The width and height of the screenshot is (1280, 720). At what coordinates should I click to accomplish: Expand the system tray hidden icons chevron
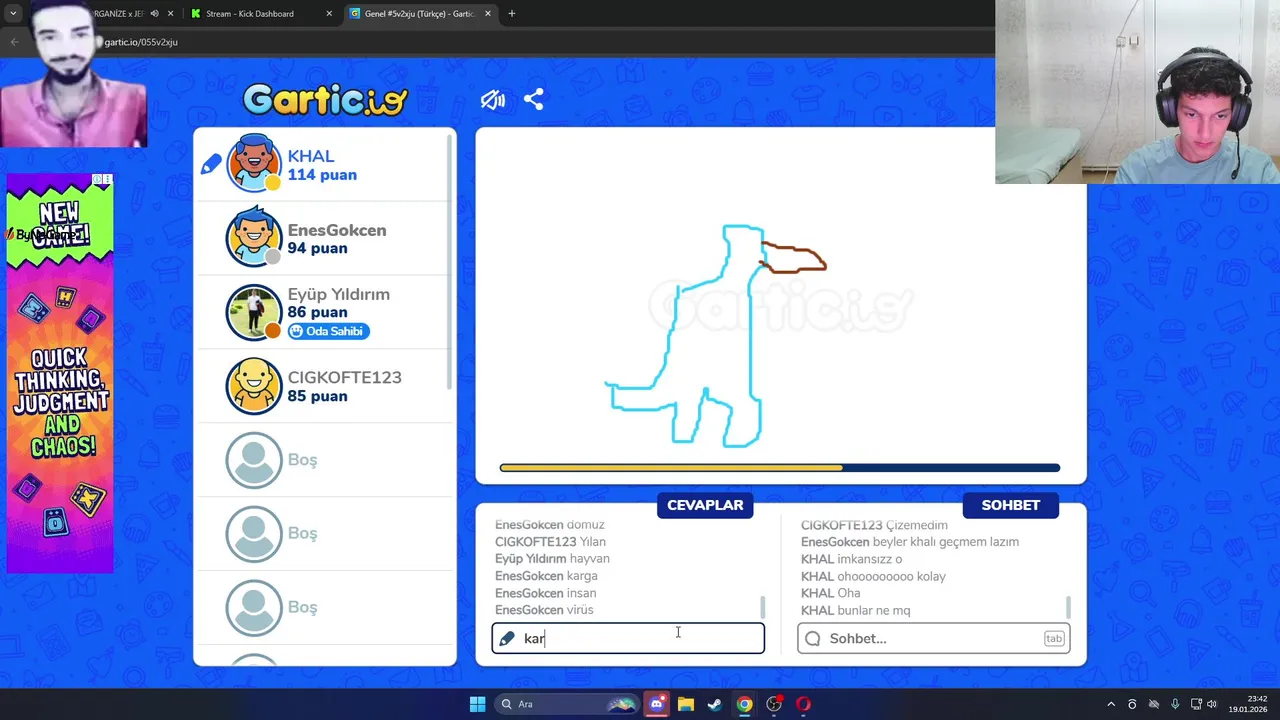tap(1110, 704)
